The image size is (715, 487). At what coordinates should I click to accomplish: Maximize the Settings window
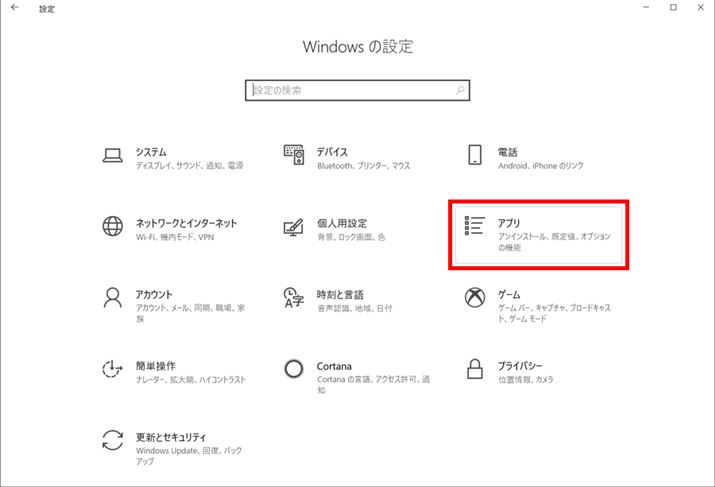(x=673, y=7)
